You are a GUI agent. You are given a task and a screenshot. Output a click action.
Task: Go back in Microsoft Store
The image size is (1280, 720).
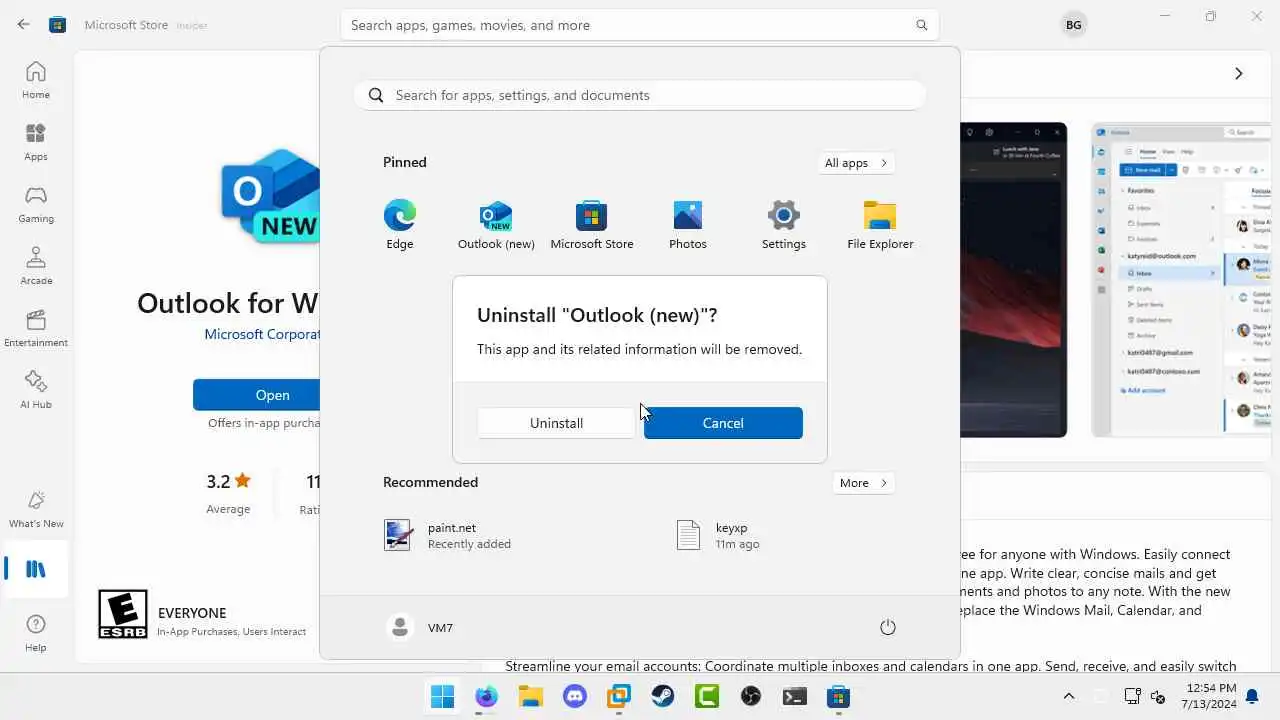tap(23, 25)
